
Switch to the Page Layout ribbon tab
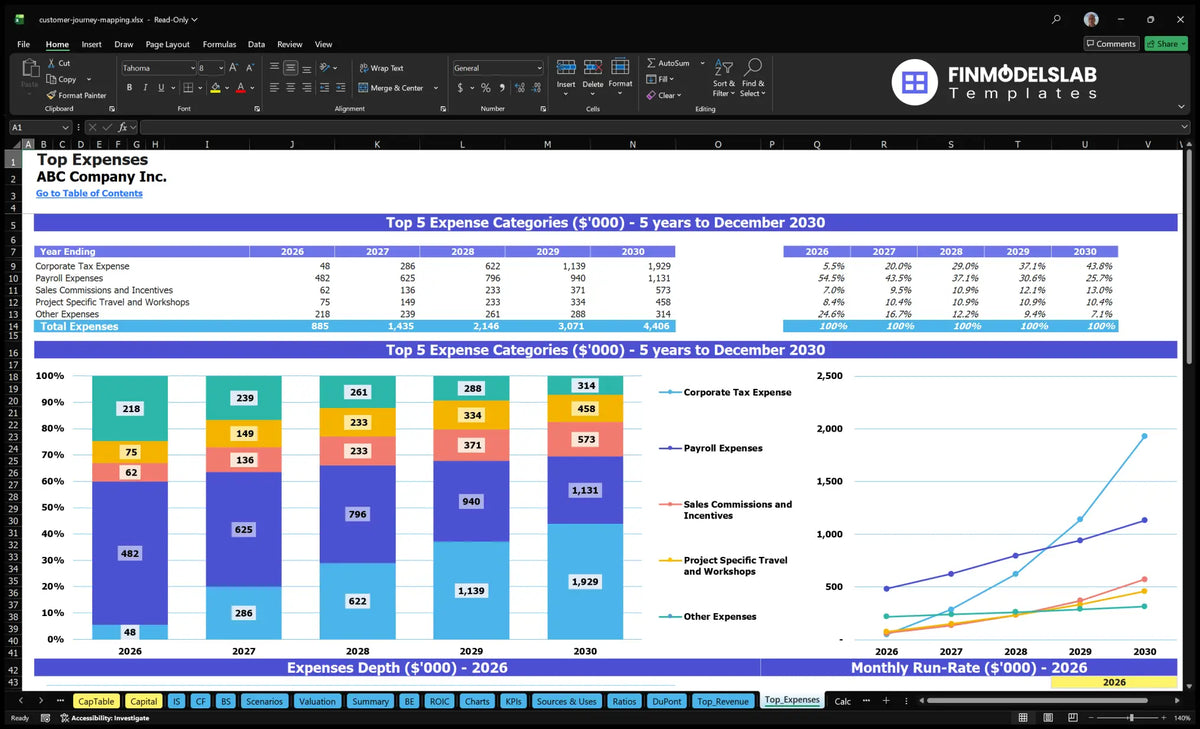[x=167, y=44]
